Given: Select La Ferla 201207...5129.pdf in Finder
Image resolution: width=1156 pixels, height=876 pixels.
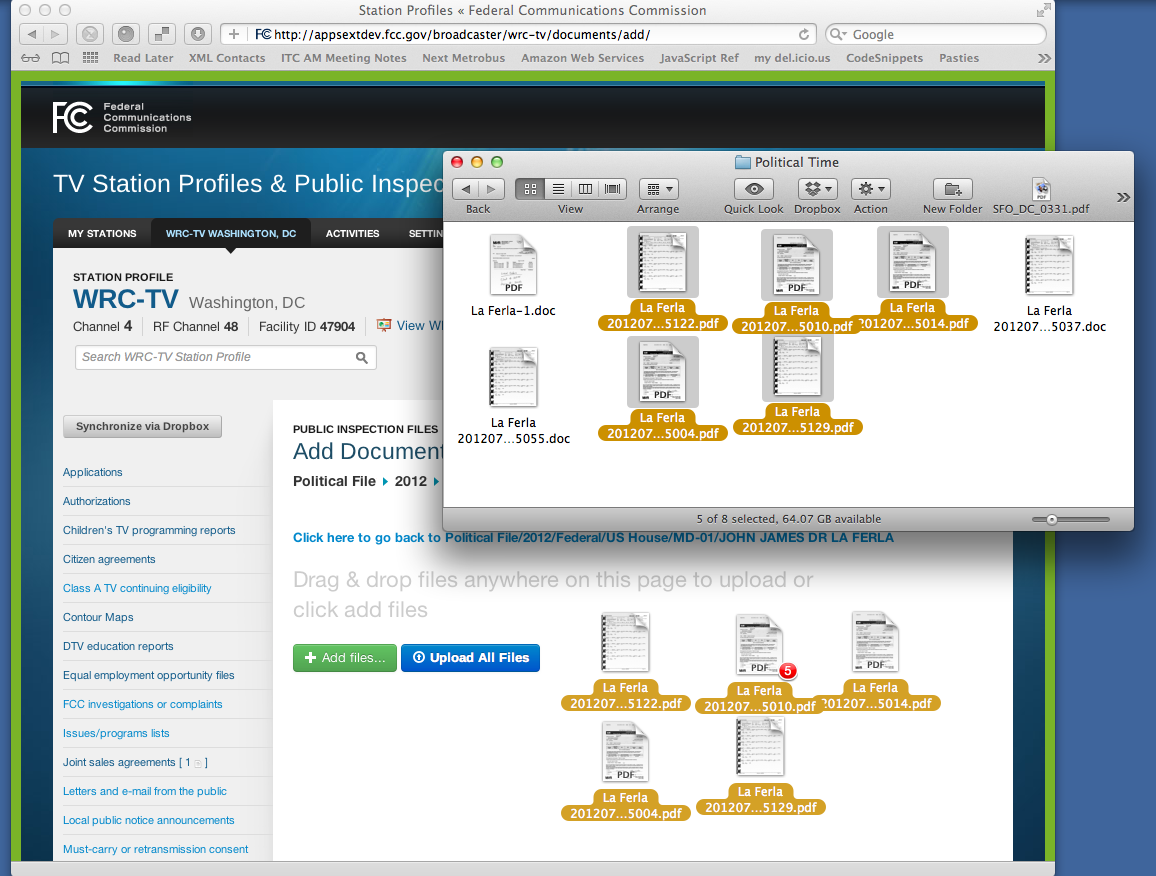Looking at the screenshot, I should coord(798,366).
